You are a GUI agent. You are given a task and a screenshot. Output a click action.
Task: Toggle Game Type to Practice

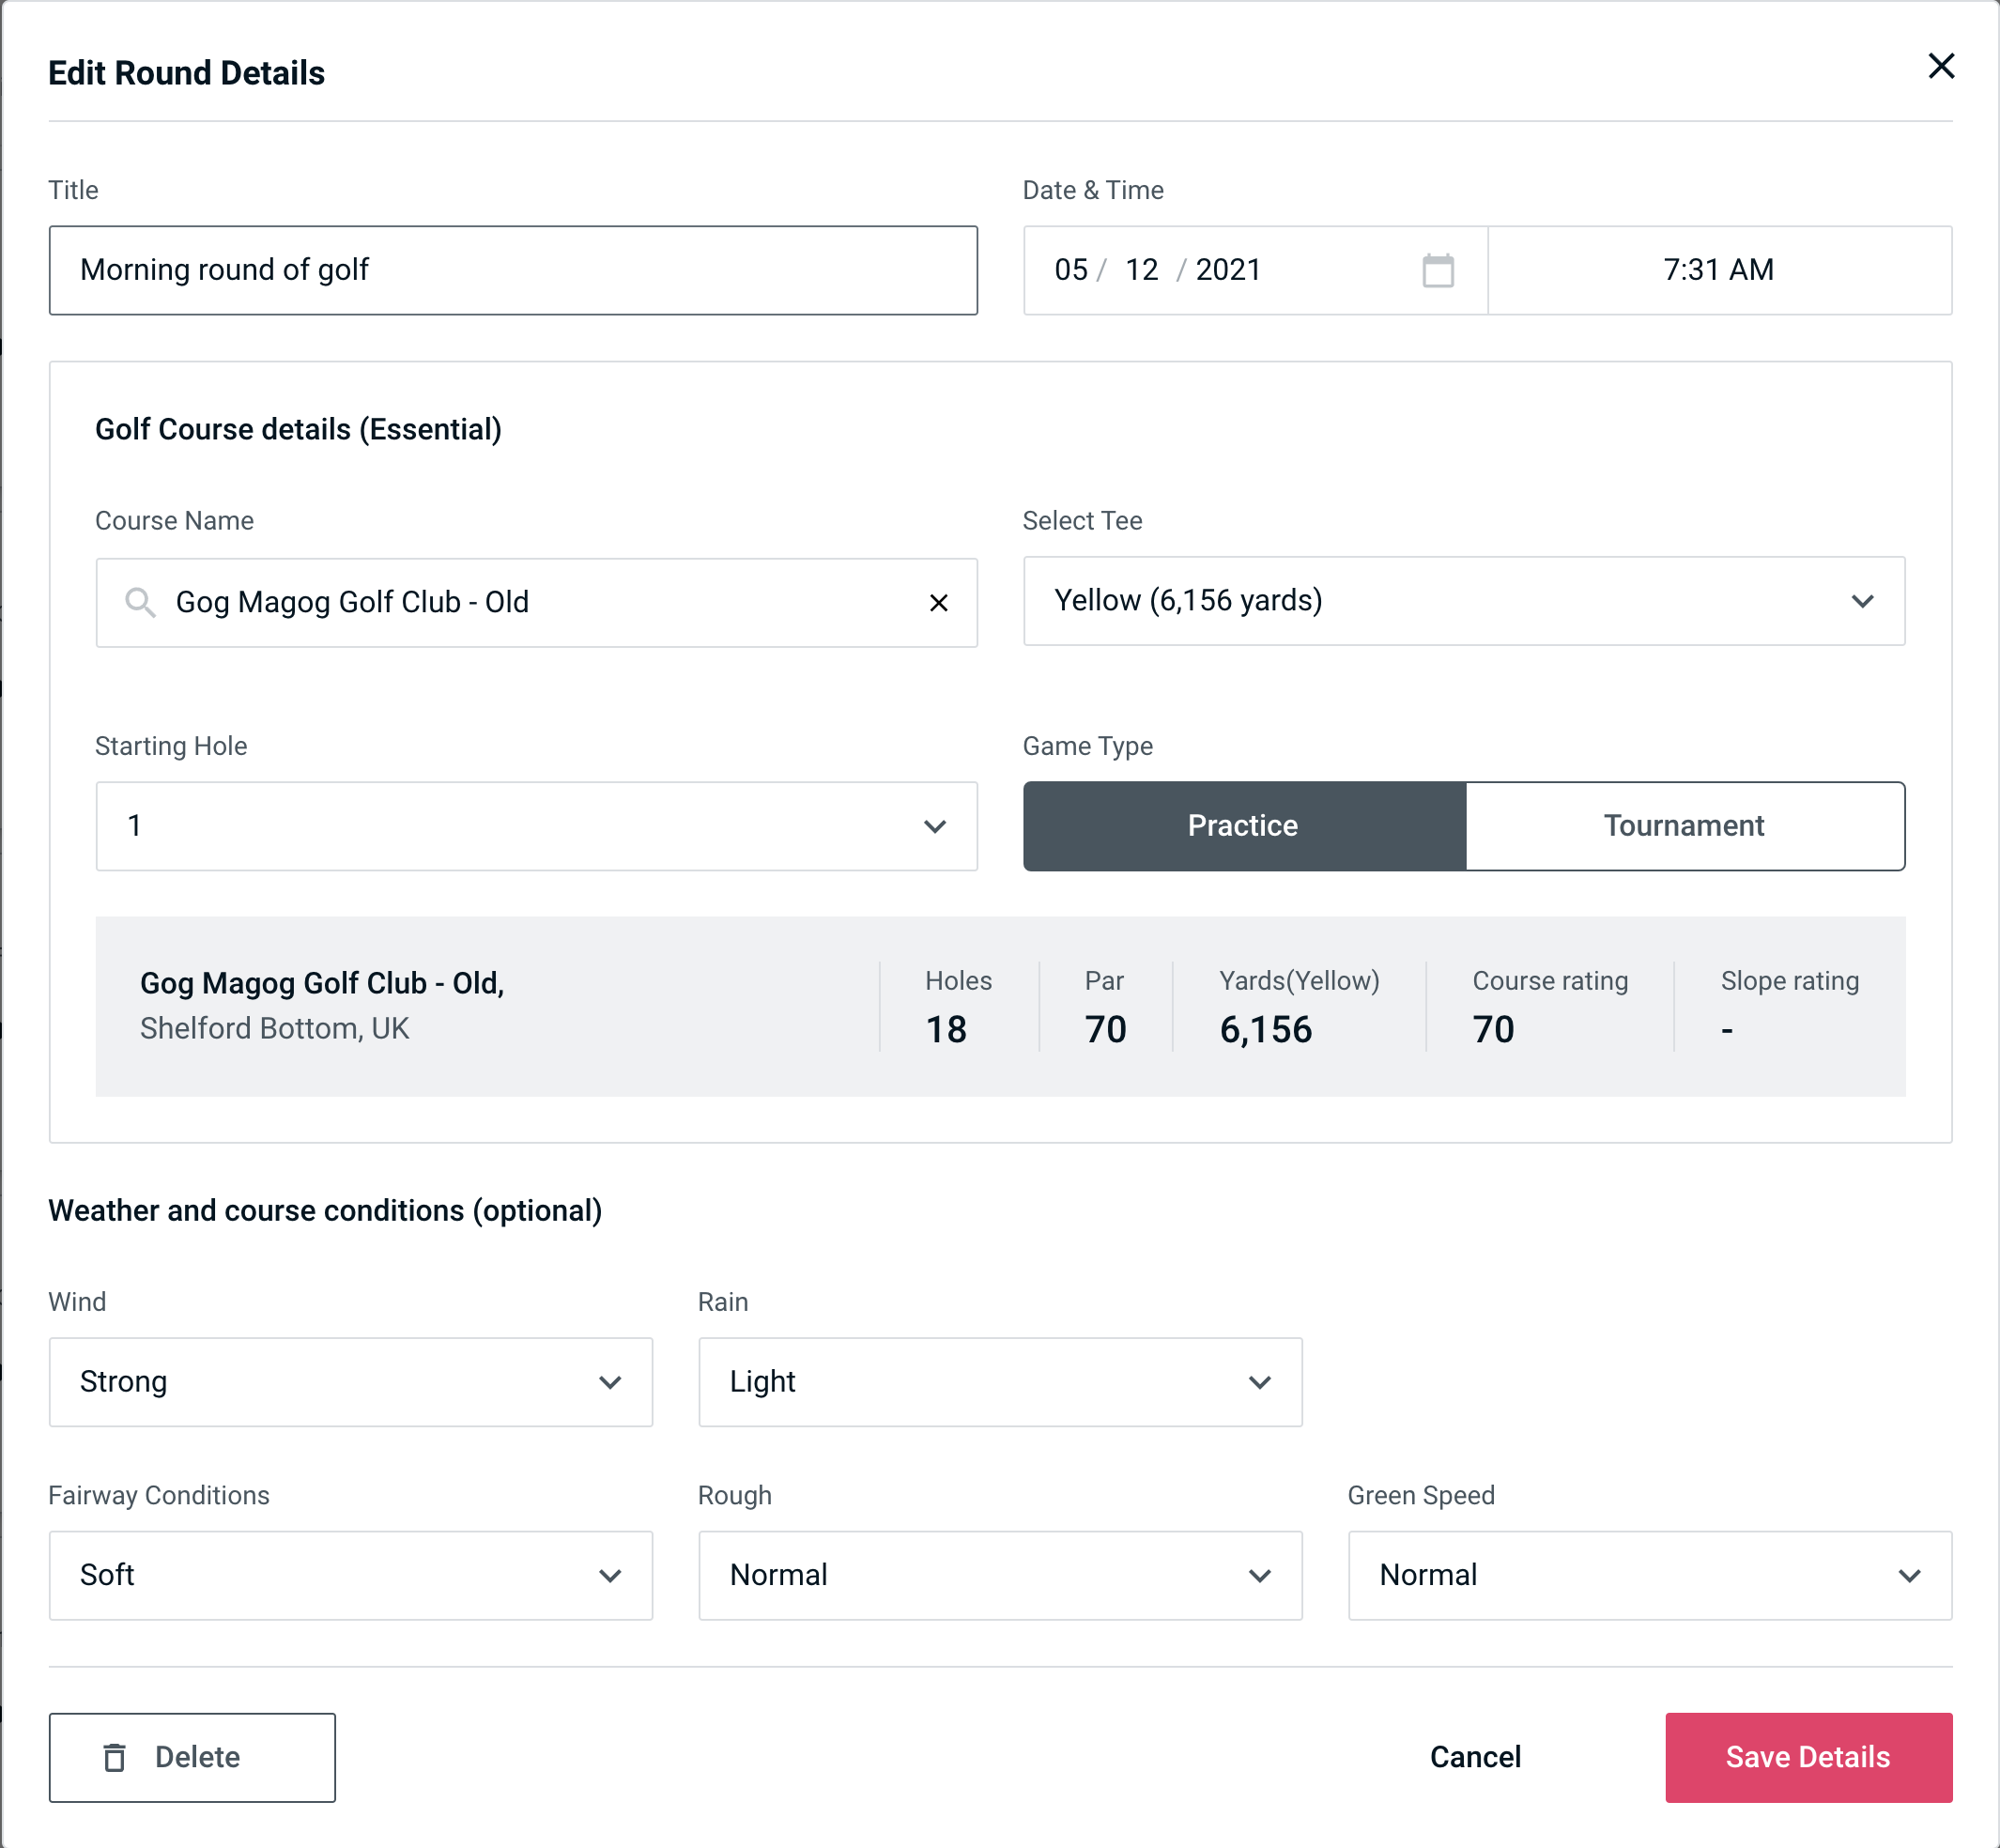pos(1244,827)
